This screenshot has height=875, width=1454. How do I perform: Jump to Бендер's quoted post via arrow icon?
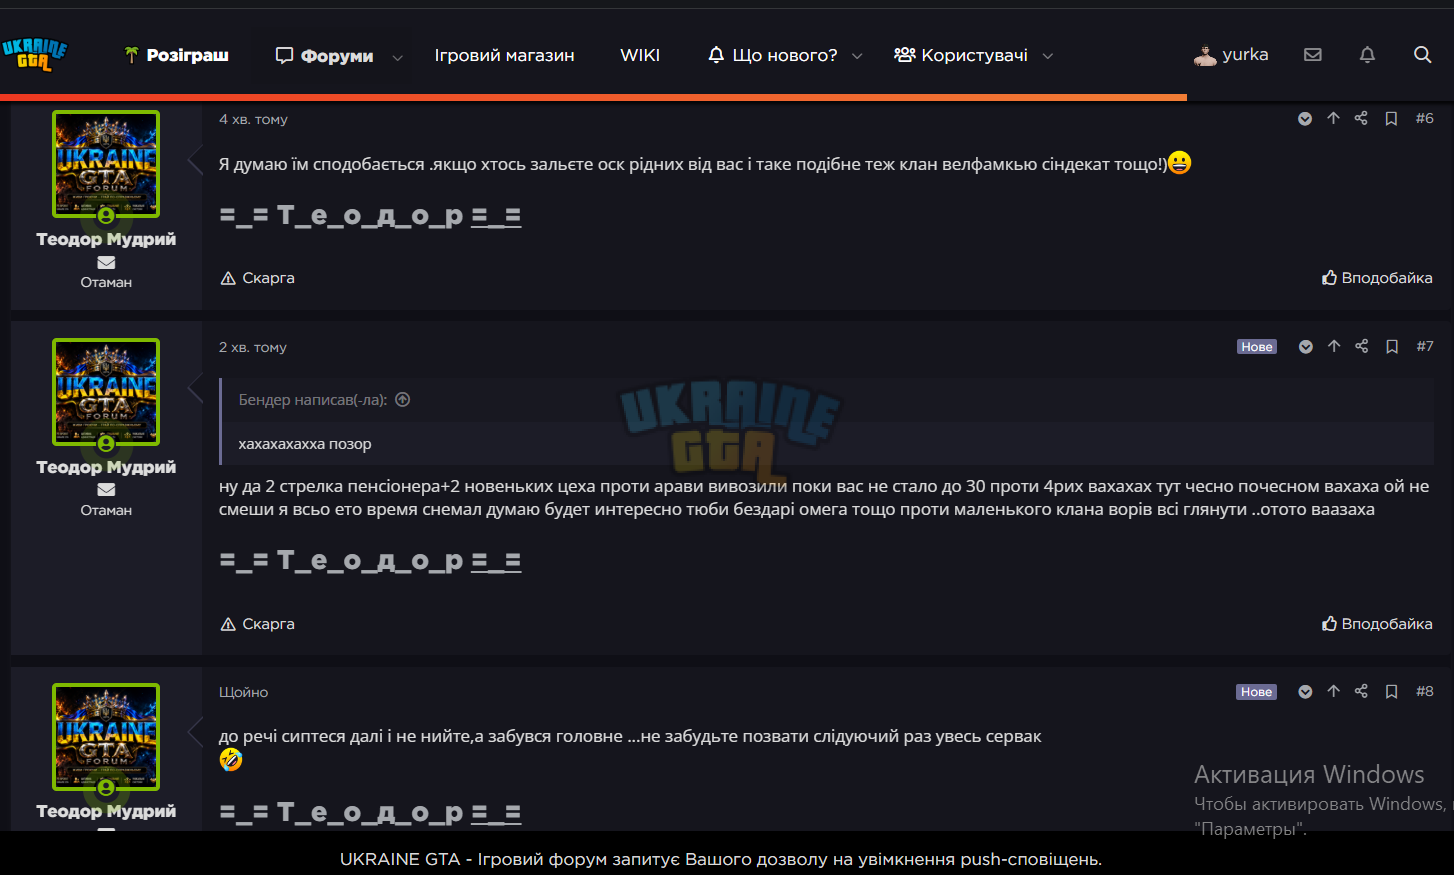(403, 400)
